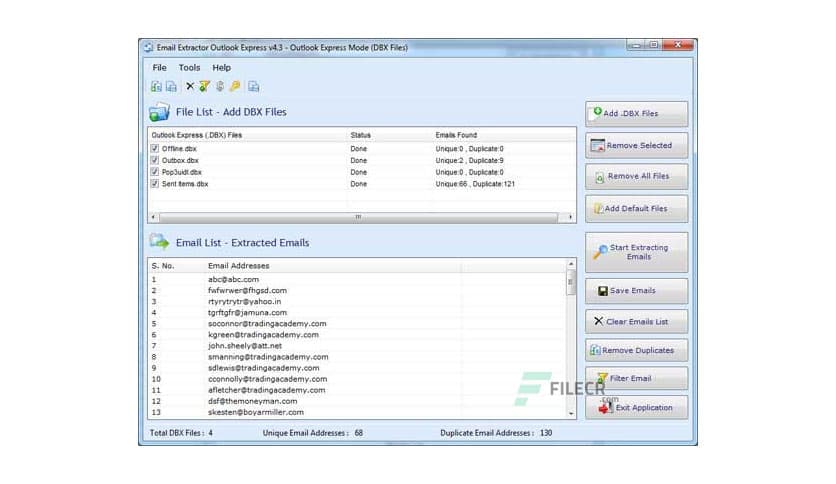Click 'Unique:2 , Duplicate:9' cell
Viewport: 836px width, 484px height.
469,160
